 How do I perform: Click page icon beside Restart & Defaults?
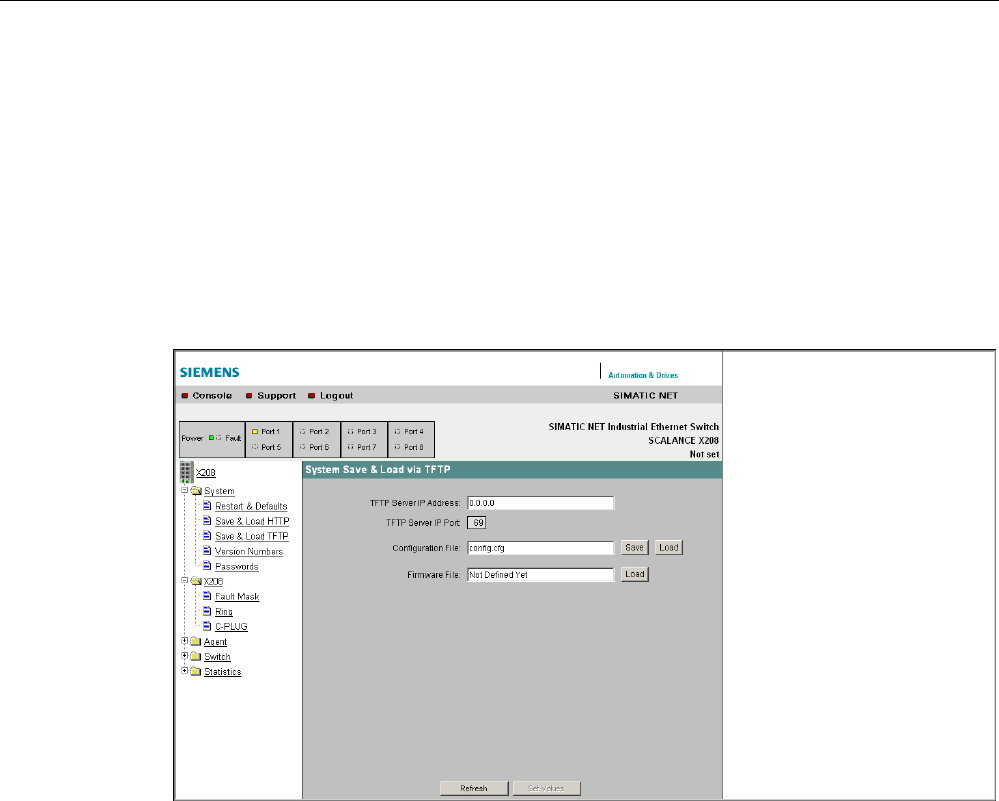pyautogui.click(x=207, y=505)
